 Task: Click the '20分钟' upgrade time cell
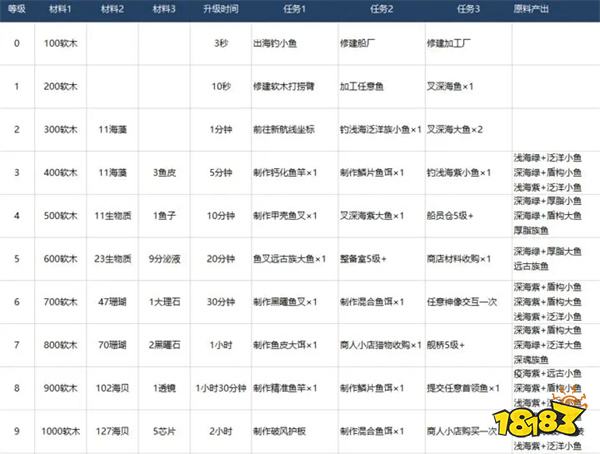click(x=221, y=259)
